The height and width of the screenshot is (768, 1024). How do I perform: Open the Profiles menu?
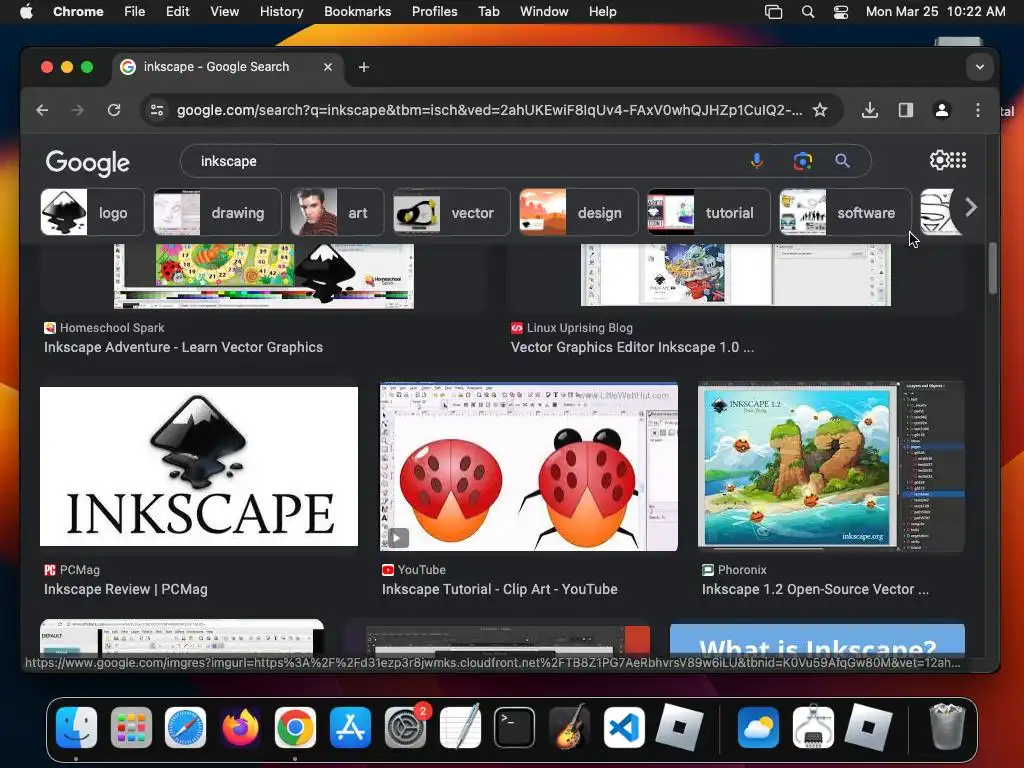[434, 12]
